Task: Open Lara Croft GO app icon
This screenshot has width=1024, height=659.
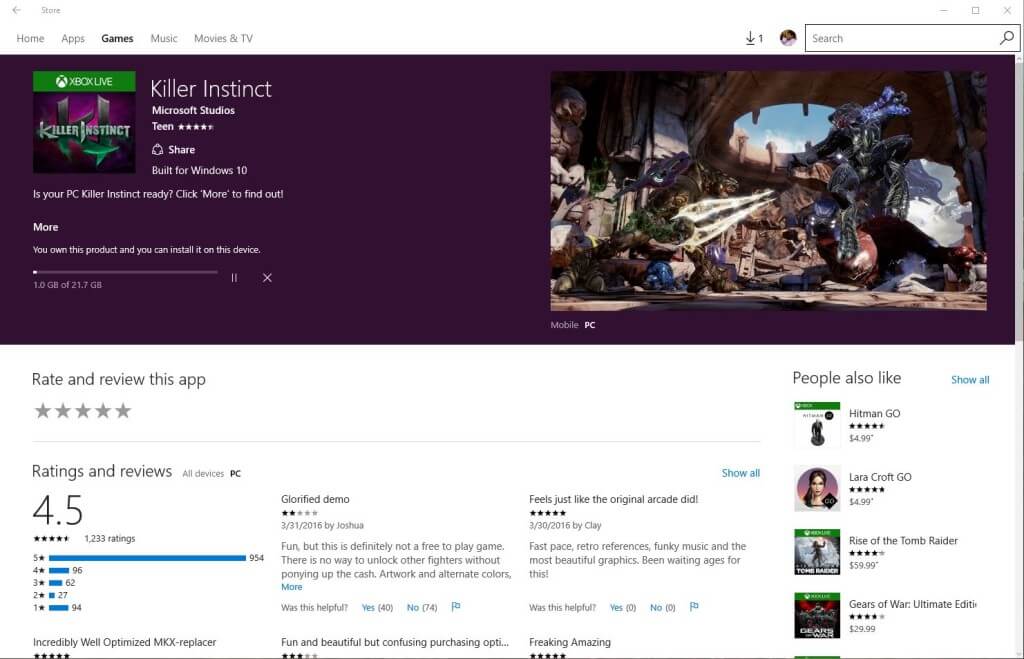Action: [817, 489]
